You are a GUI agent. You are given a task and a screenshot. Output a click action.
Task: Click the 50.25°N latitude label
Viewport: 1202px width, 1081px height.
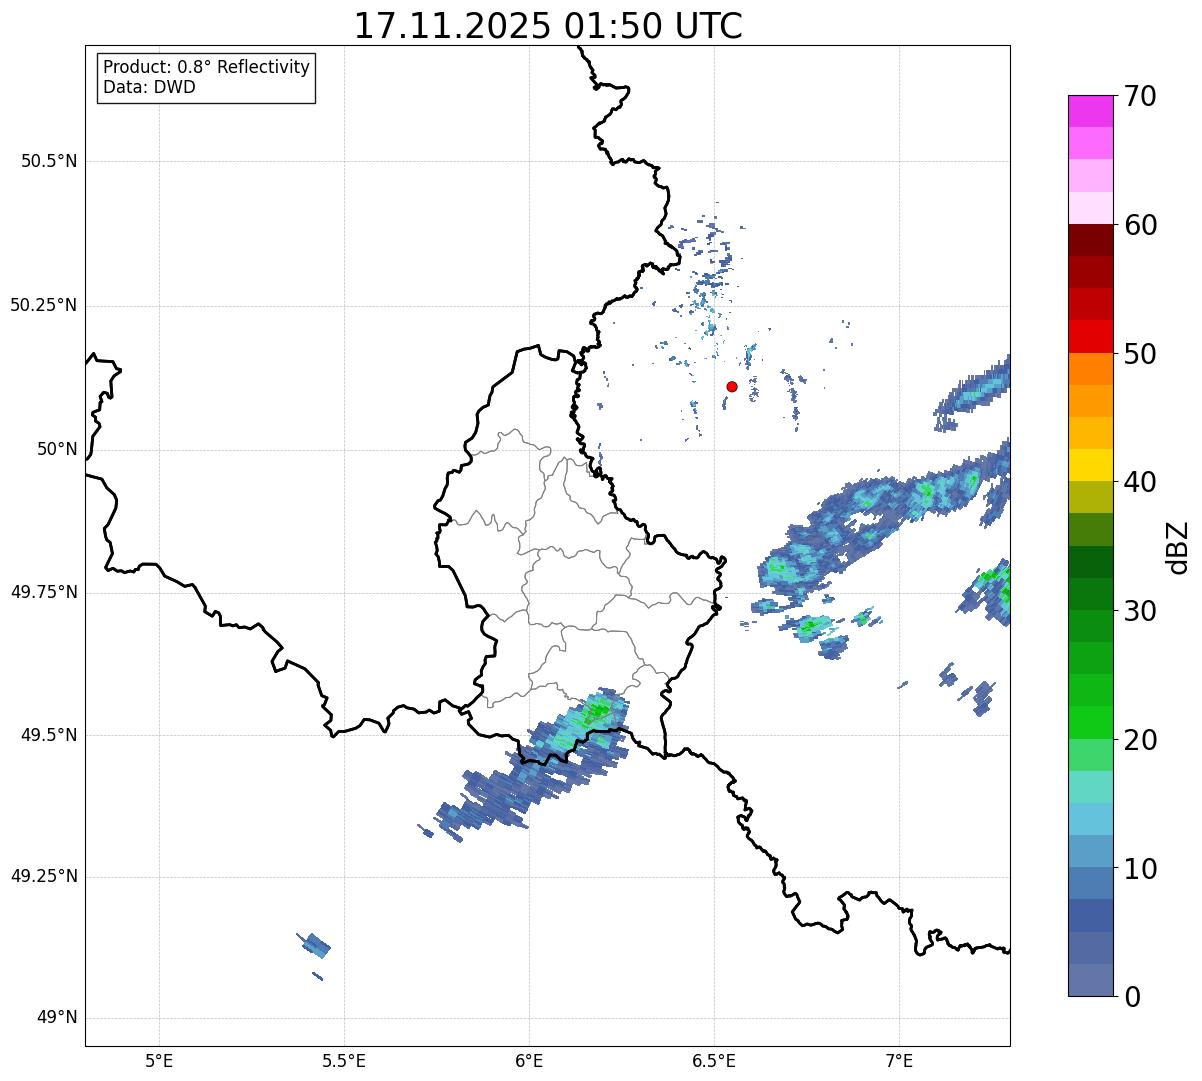click(43, 305)
